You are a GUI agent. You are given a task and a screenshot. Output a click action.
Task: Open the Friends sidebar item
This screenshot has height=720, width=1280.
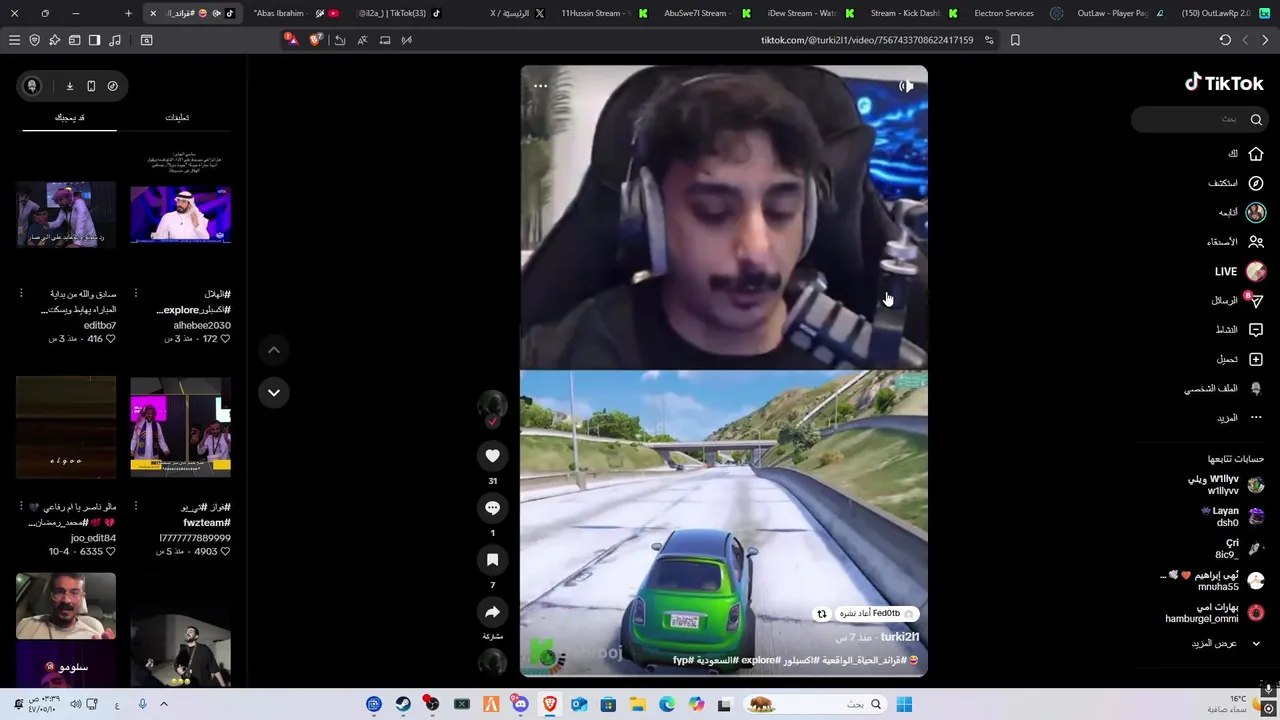[x=1235, y=242]
